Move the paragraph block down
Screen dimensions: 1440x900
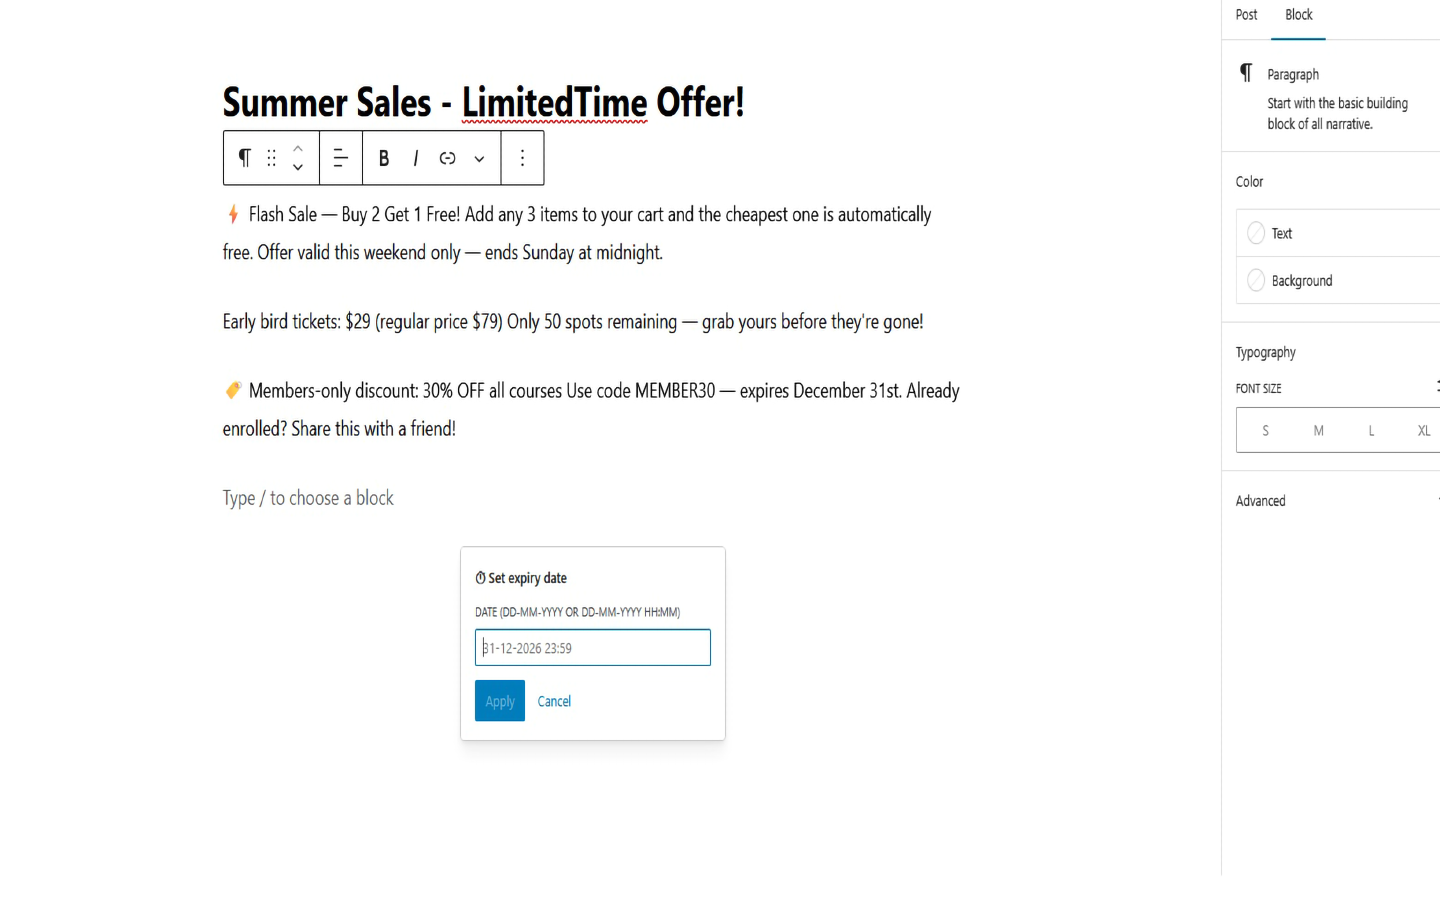[x=298, y=168]
